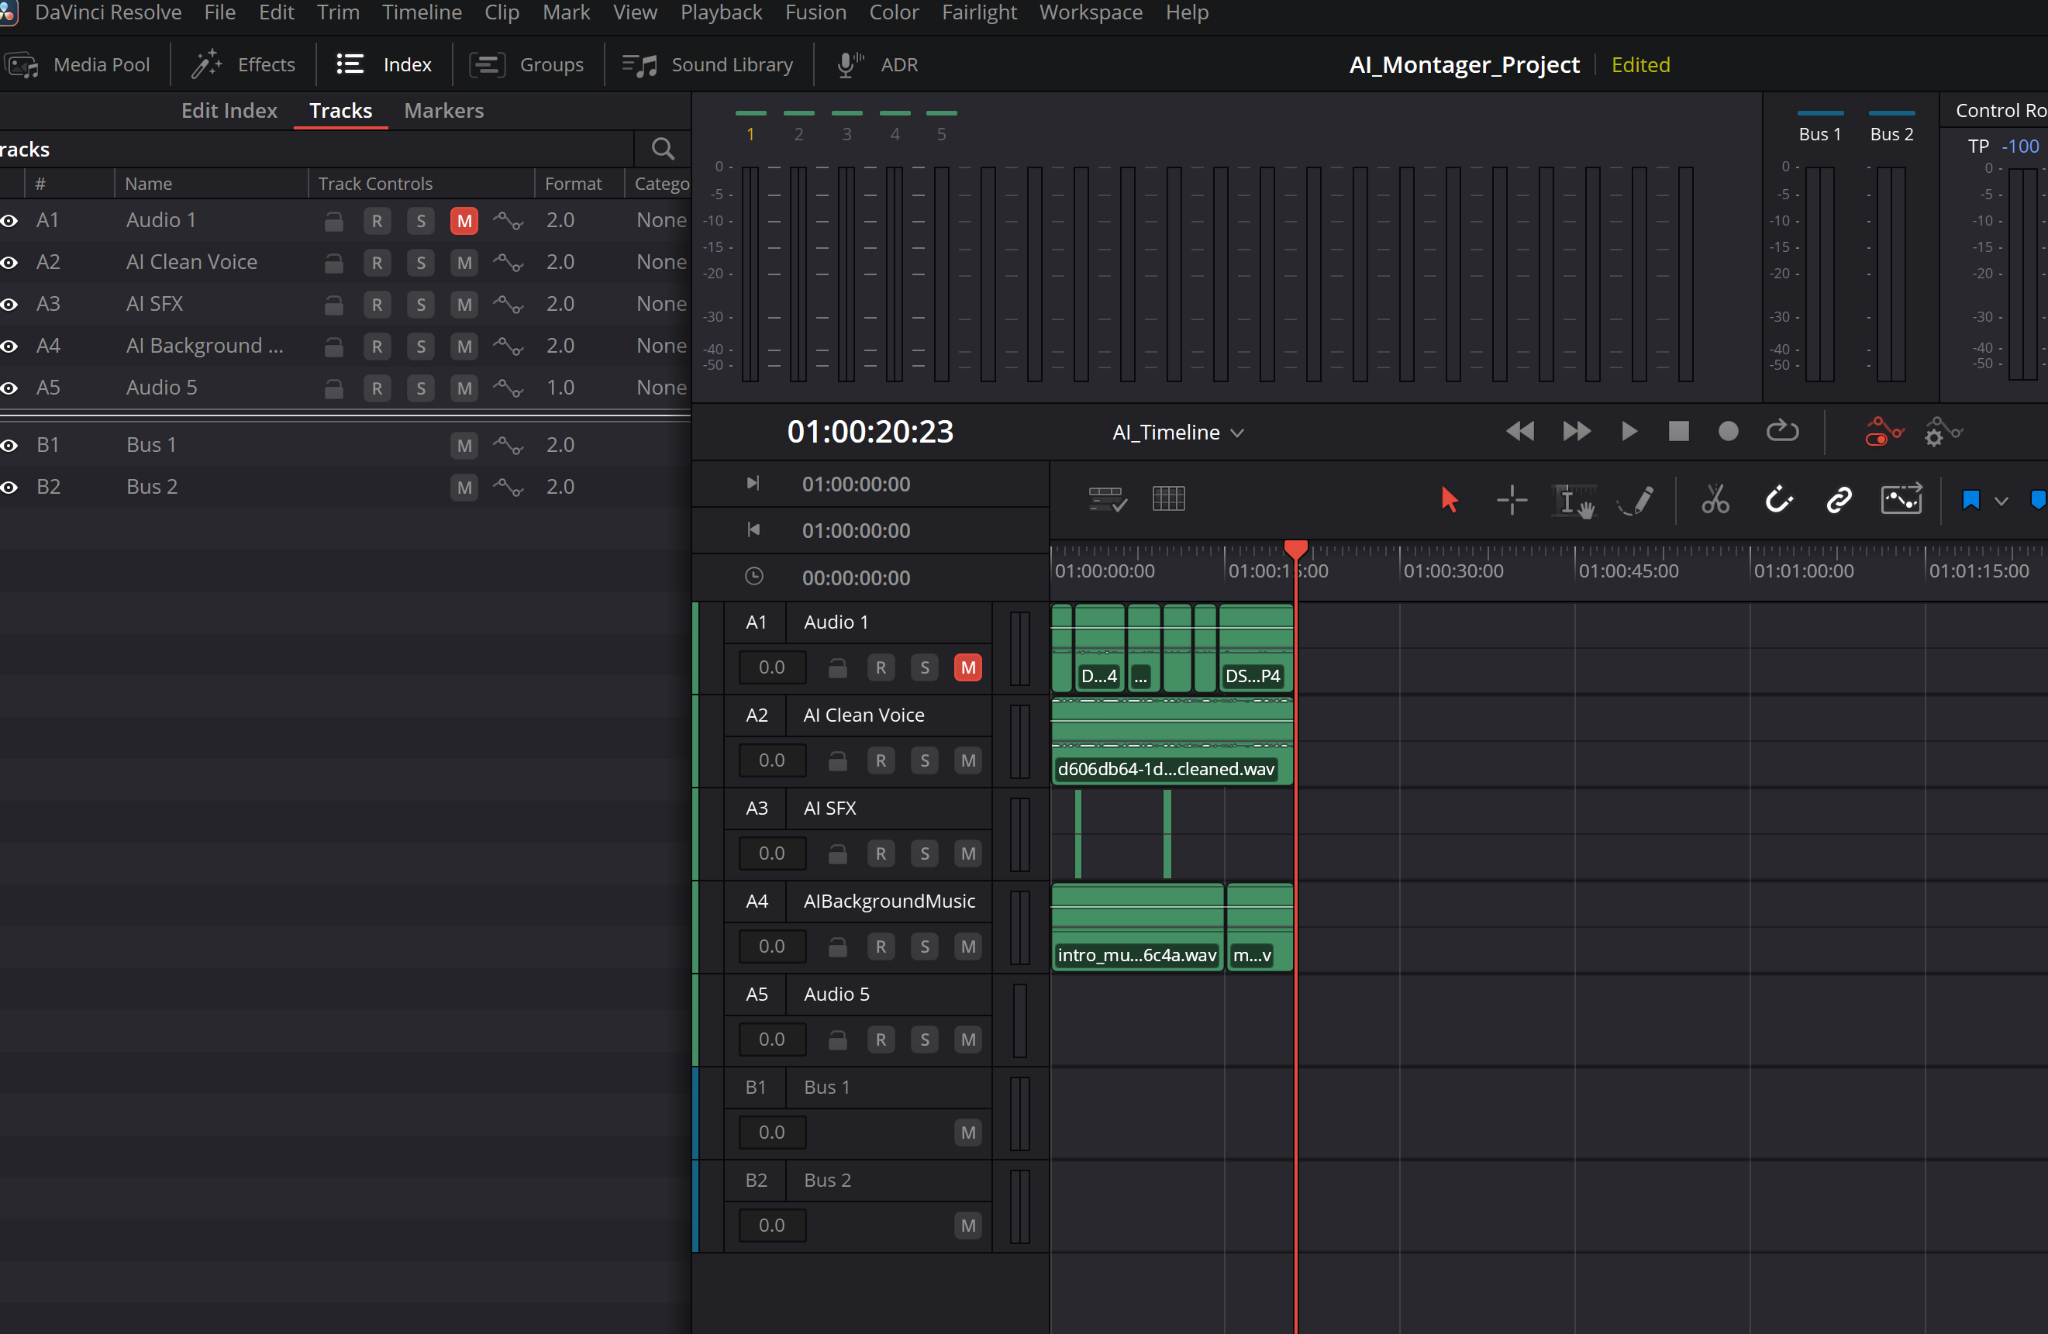Toggle visibility eye for Bus 1
Image resolution: width=2048 pixels, height=1334 pixels.
coord(10,445)
